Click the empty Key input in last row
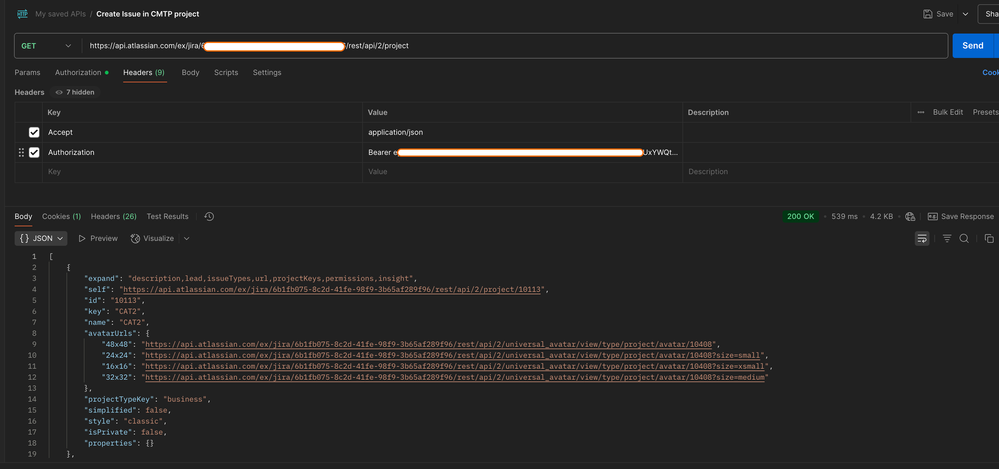Viewport: 999px width, 469px height. pyautogui.click(x=203, y=172)
